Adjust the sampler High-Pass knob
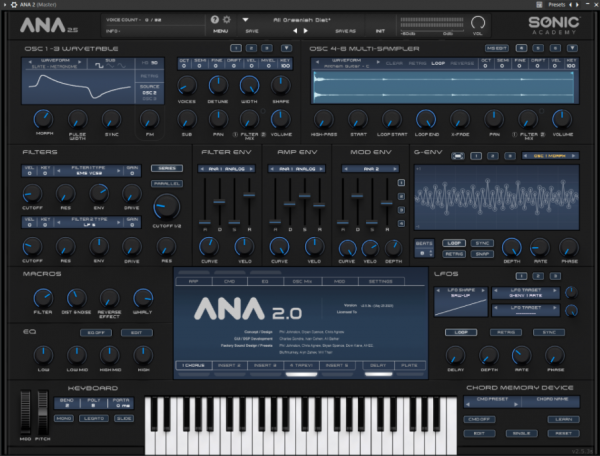Image resolution: width=600 pixels, height=456 pixels. pyautogui.click(x=324, y=119)
